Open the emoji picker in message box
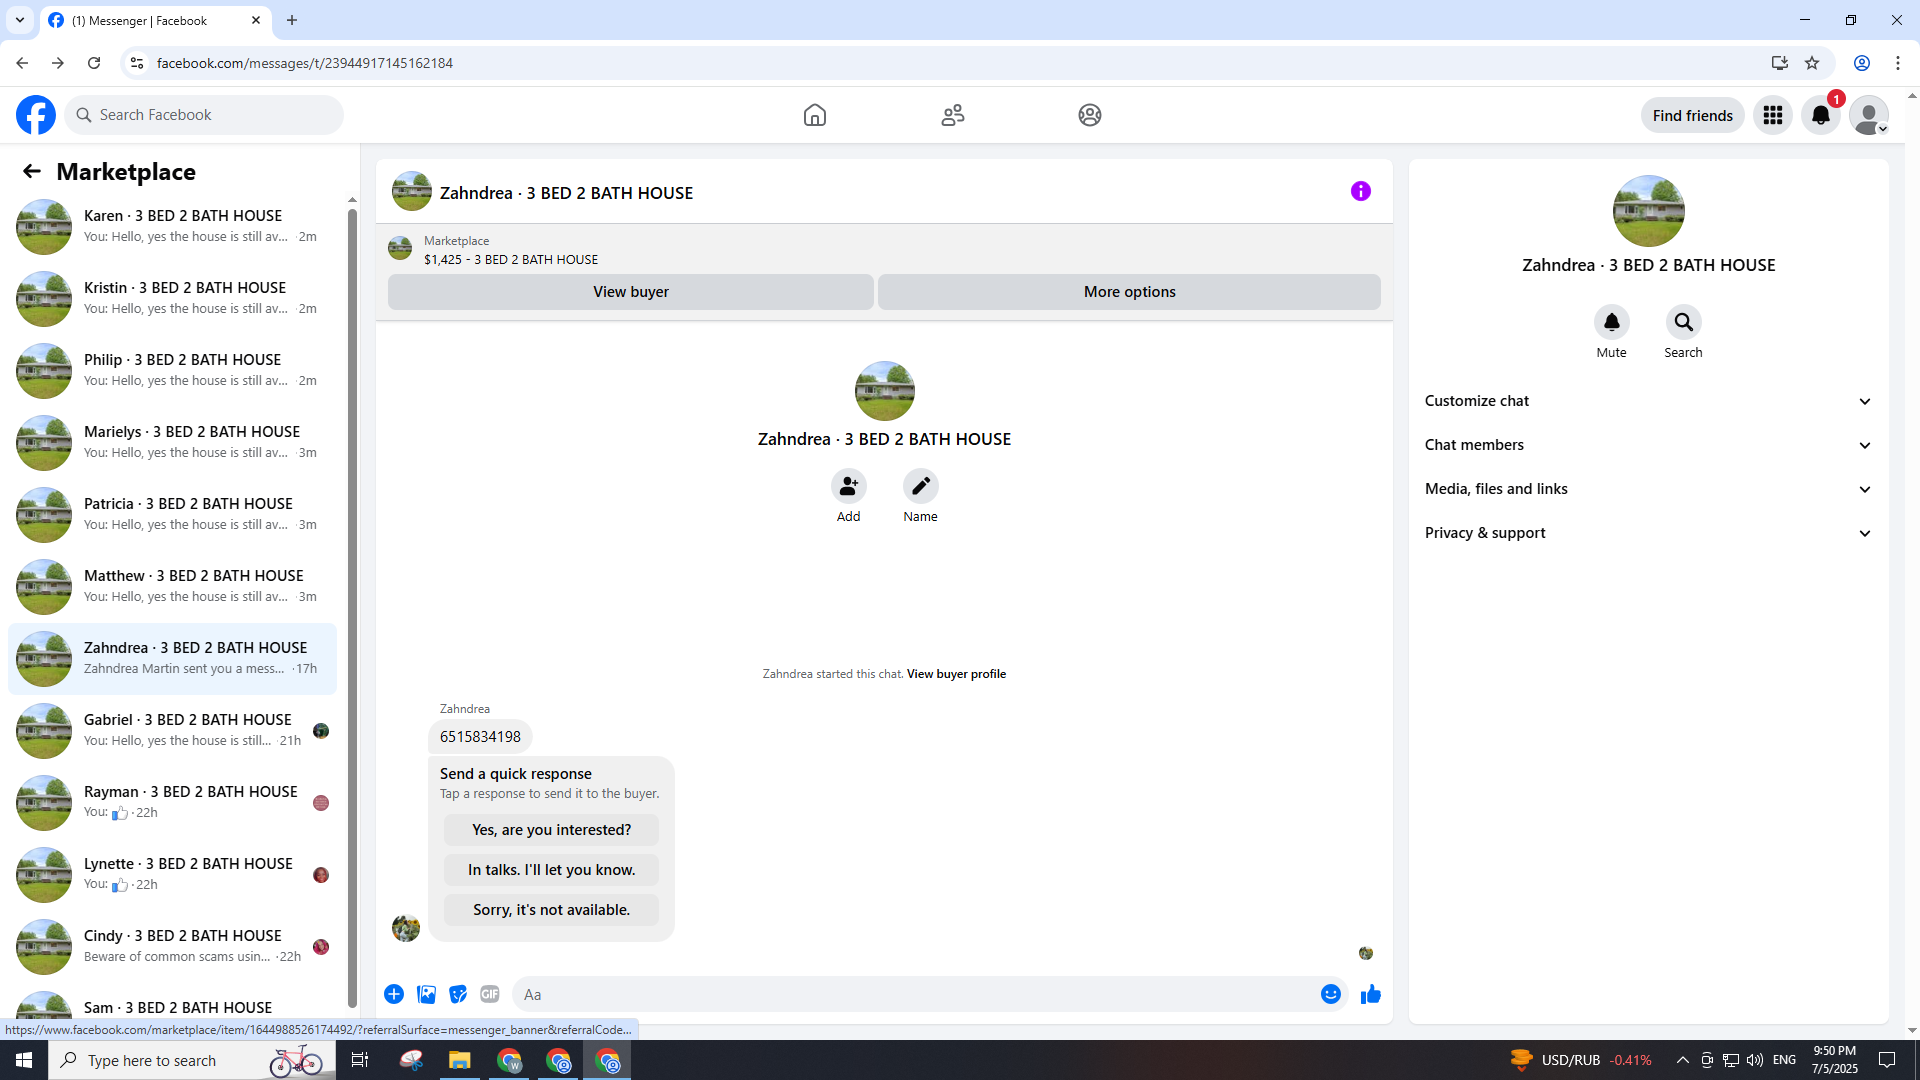 coord(1330,994)
